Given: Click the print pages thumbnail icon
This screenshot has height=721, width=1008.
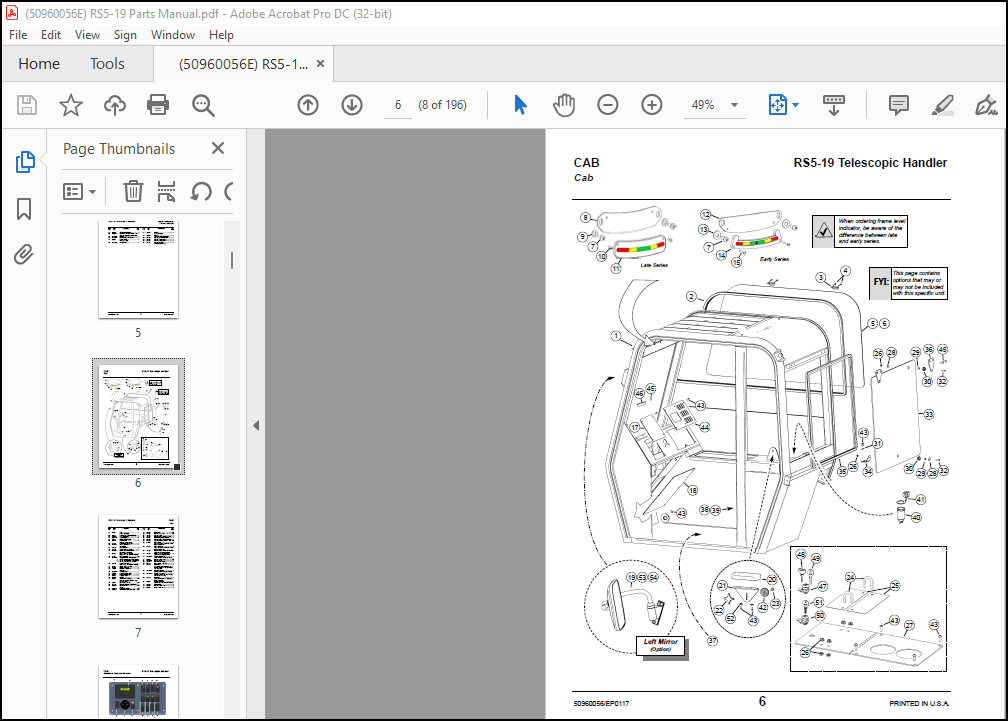Looking at the screenshot, I should pos(166,191).
